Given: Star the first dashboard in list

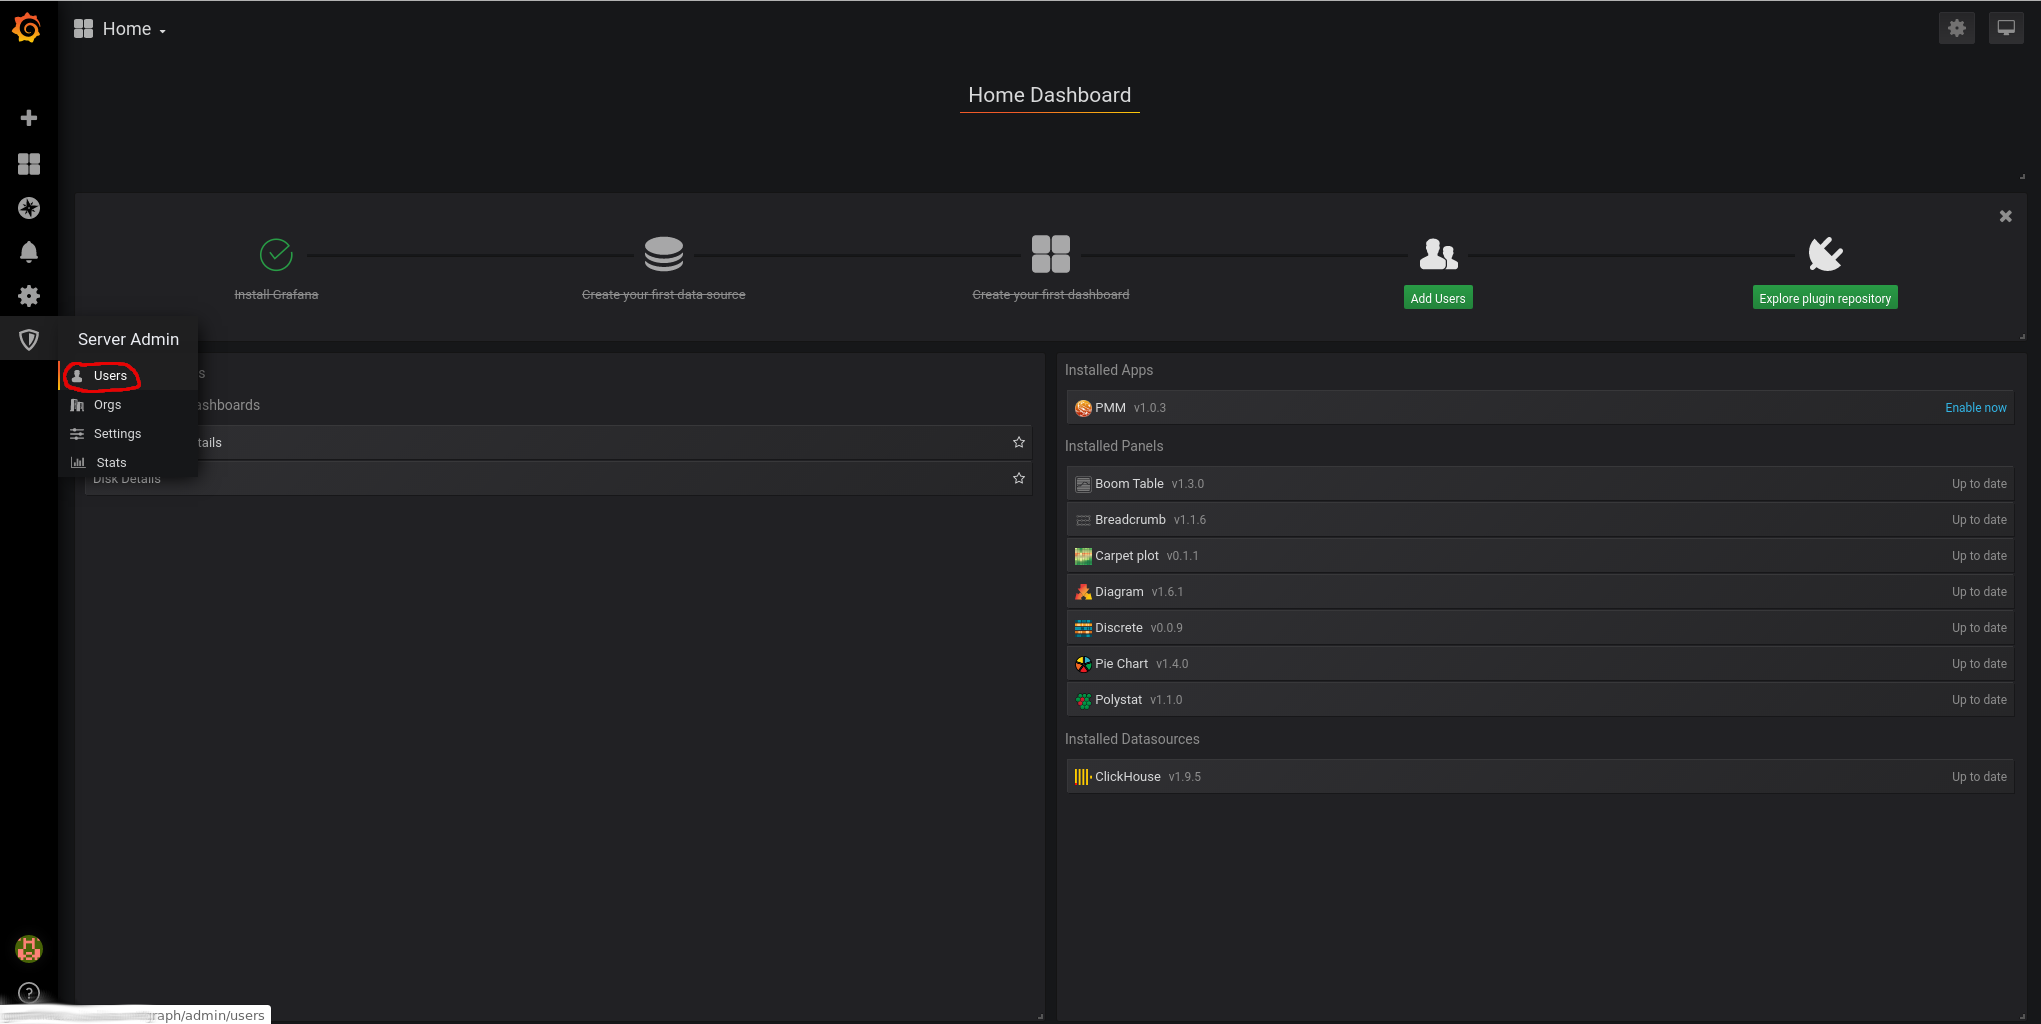Looking at the screenshot, I should pos(1018,442).
